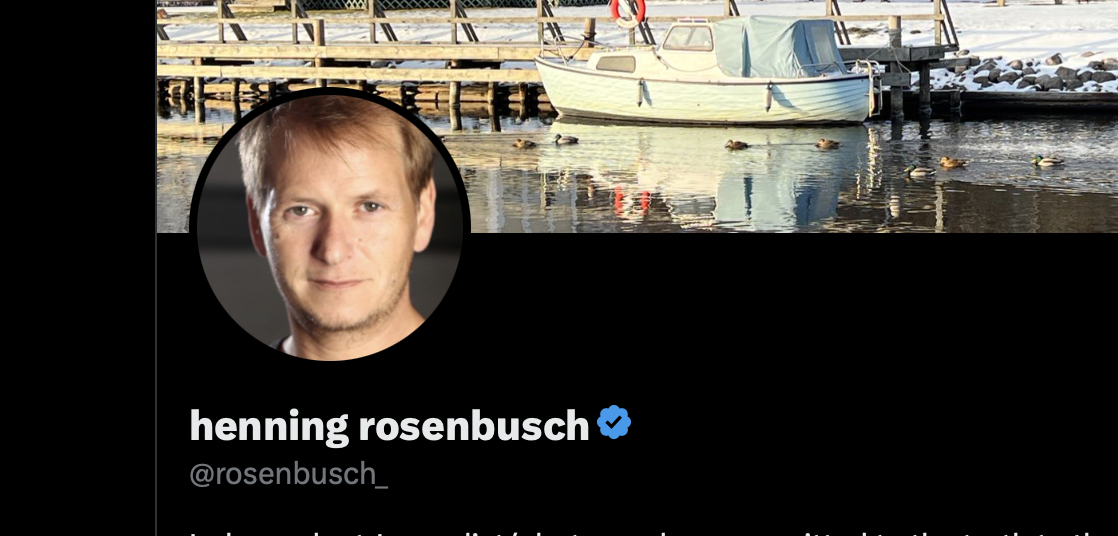Click the red lifebuoy reflection in the water
The image size is (1118, 536).
[x=632, y=201]
